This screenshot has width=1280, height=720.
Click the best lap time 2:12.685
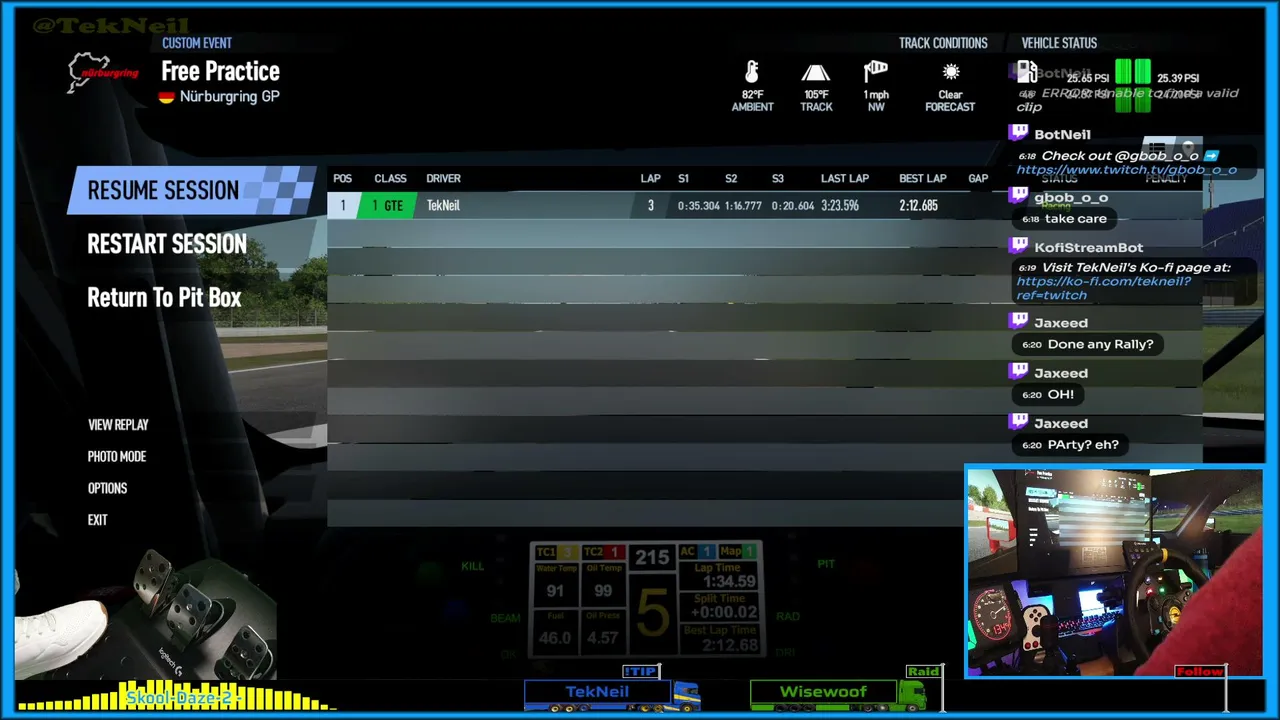918,206
